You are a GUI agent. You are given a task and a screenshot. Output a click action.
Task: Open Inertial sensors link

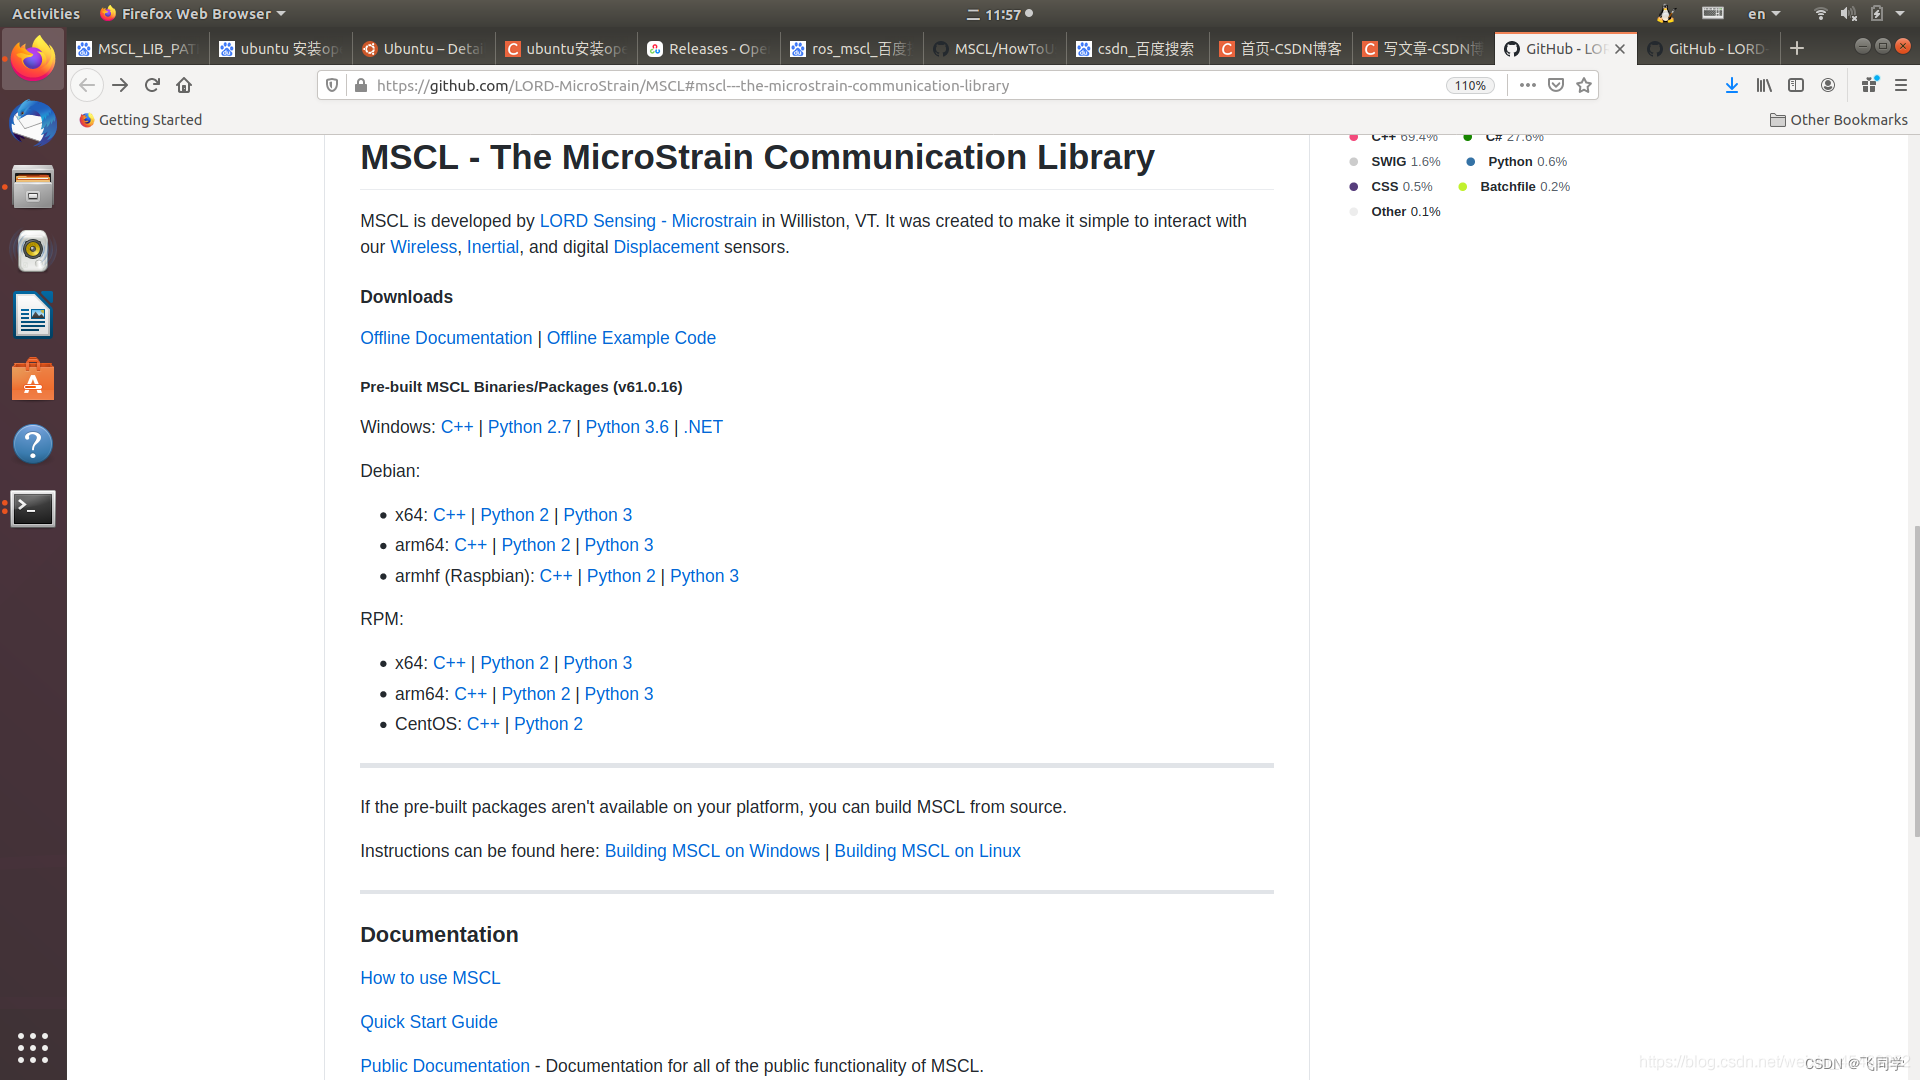(493, 247)
